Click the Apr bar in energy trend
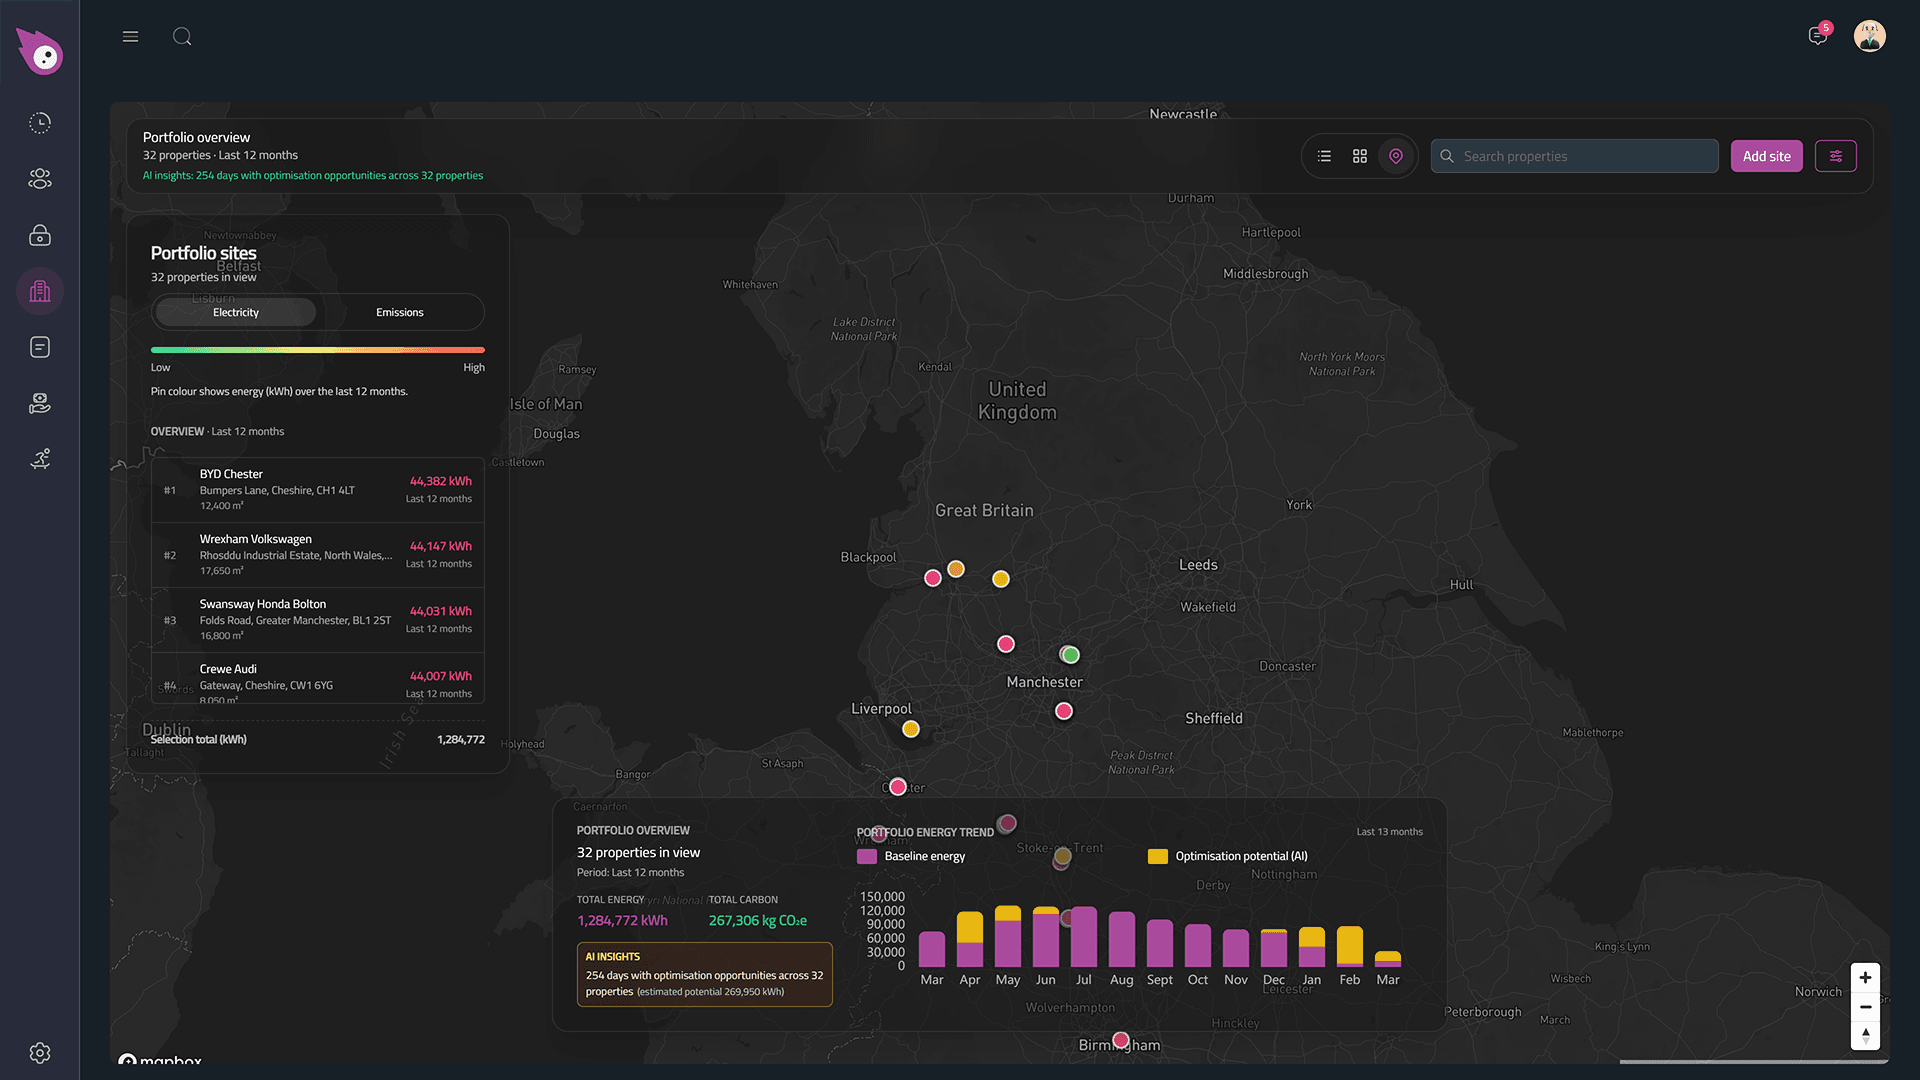 pyautogui.click(x=970, y=939)
